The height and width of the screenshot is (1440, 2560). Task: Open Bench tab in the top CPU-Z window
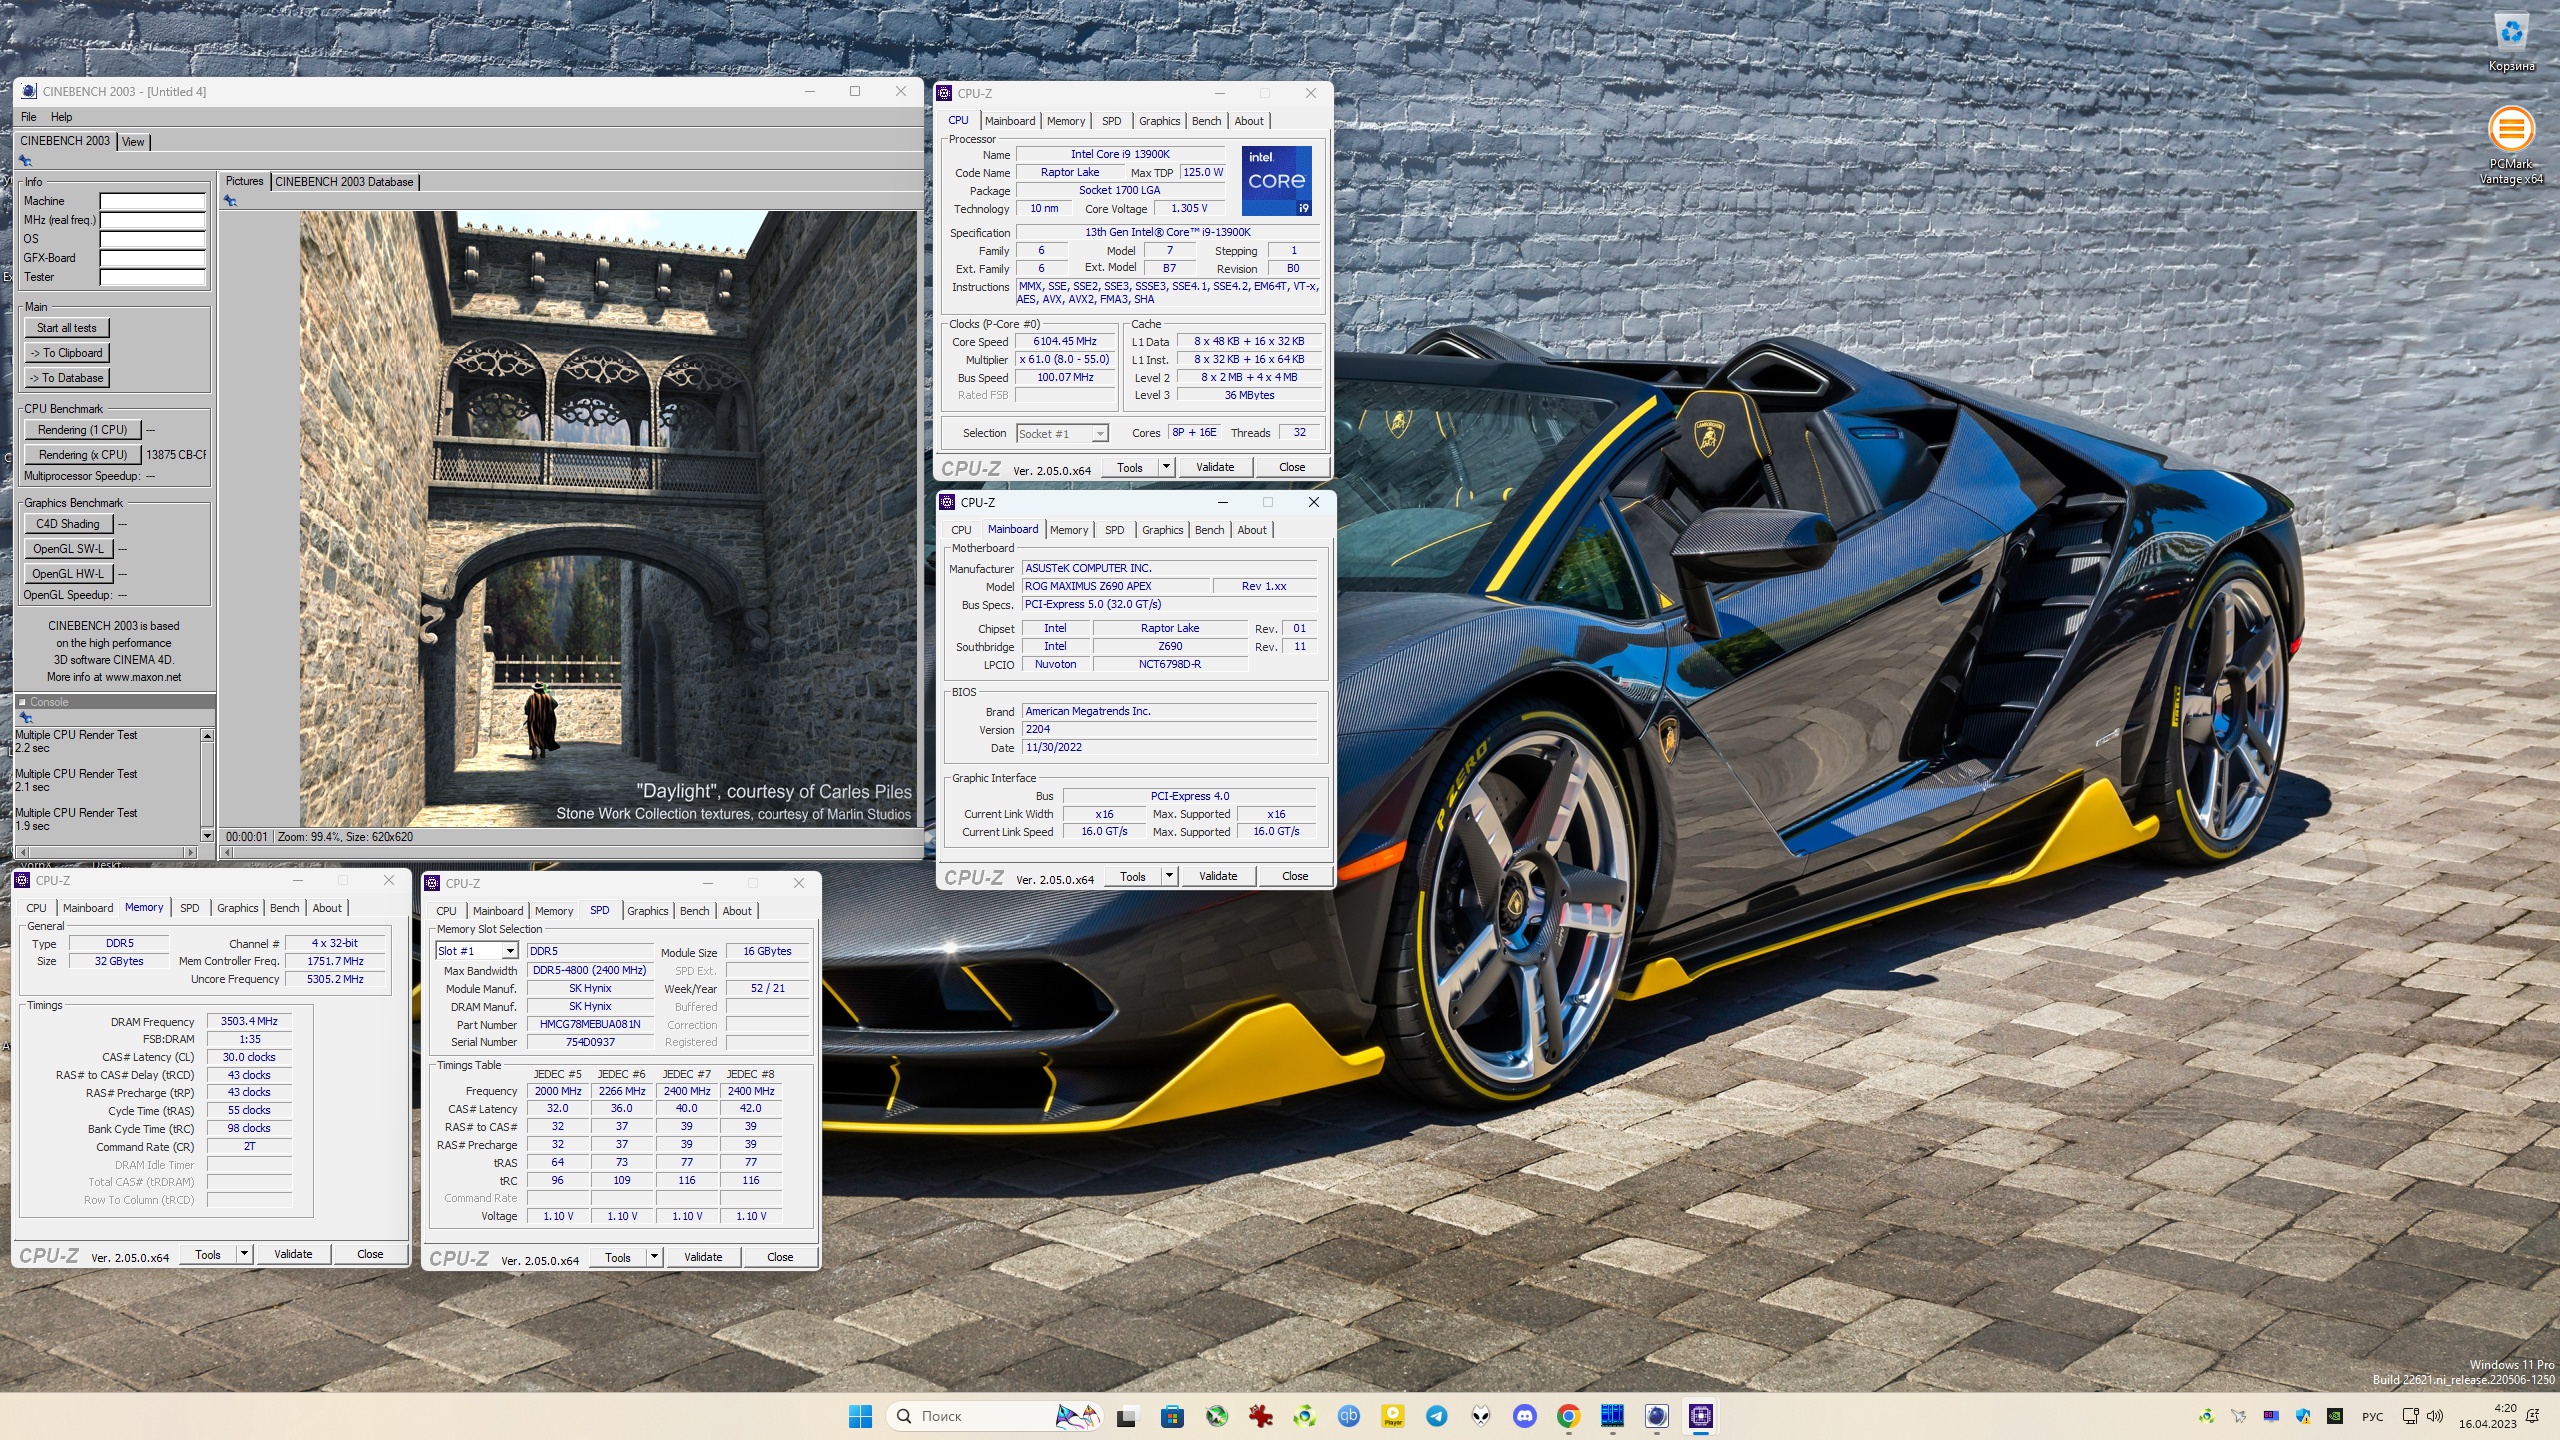1206,121
